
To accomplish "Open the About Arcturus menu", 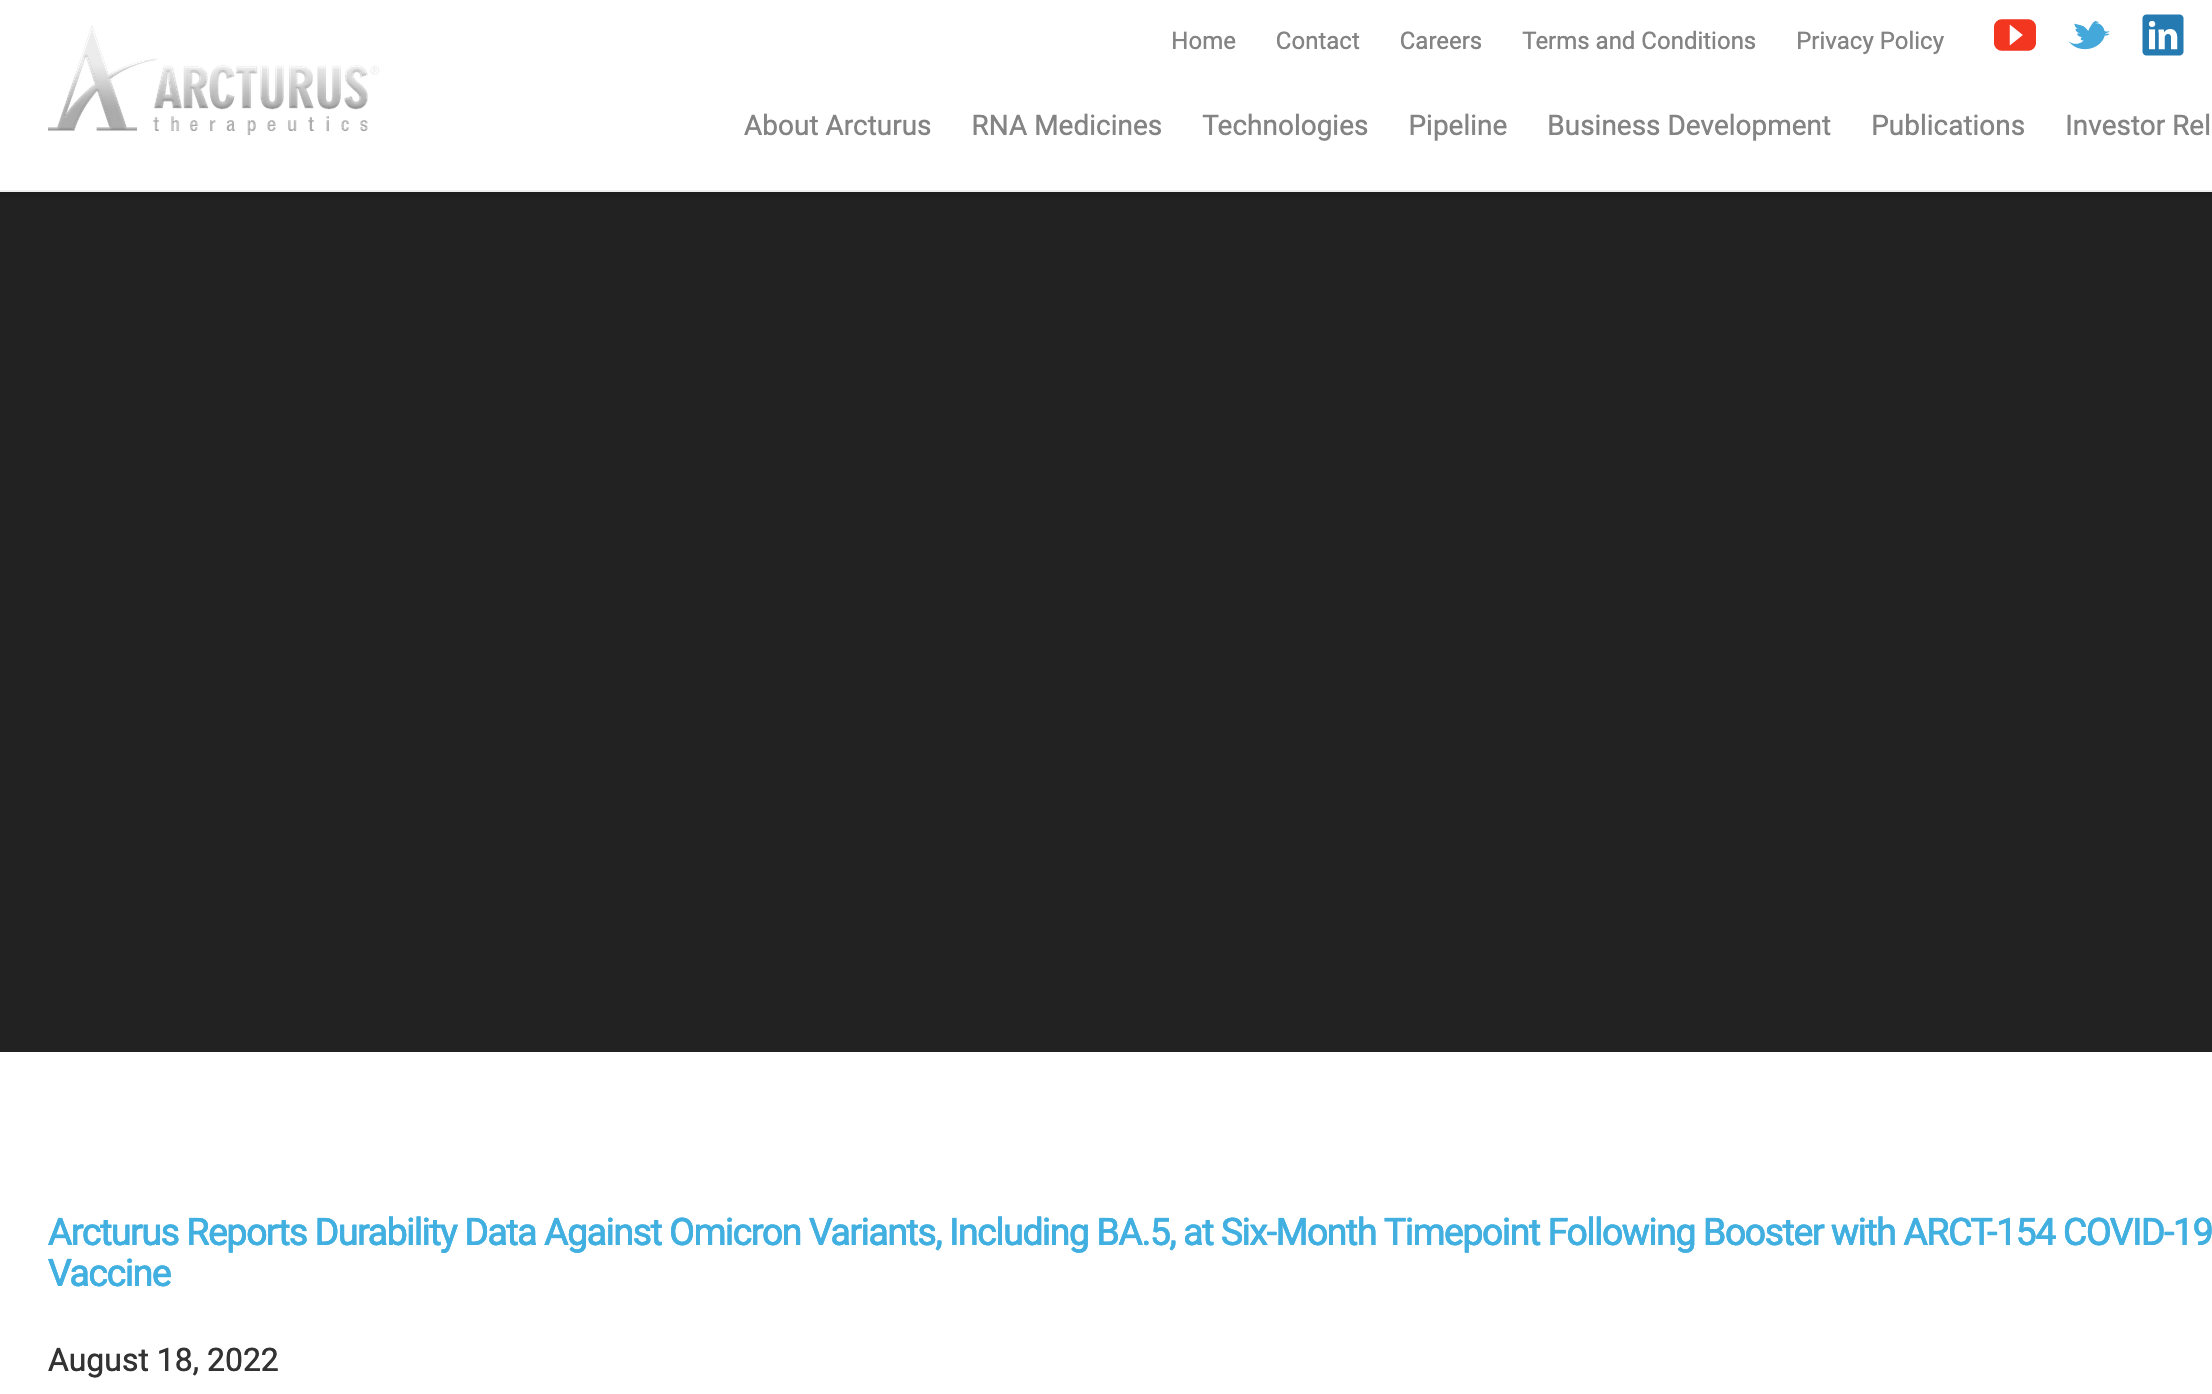I will 837,125.
